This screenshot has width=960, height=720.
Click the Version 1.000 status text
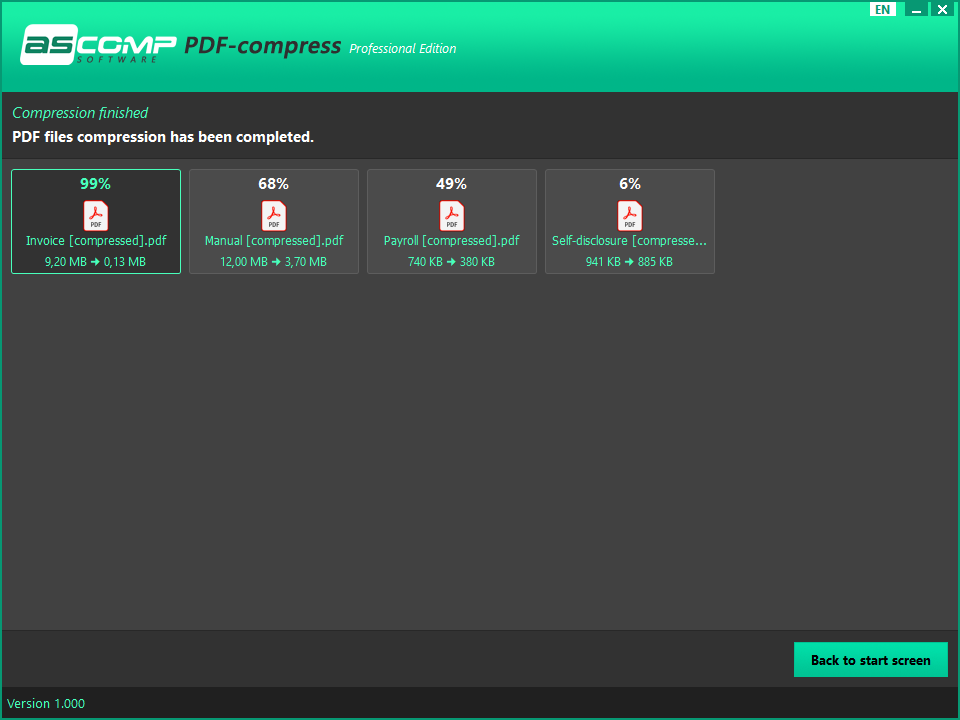(x=46, y=703)
